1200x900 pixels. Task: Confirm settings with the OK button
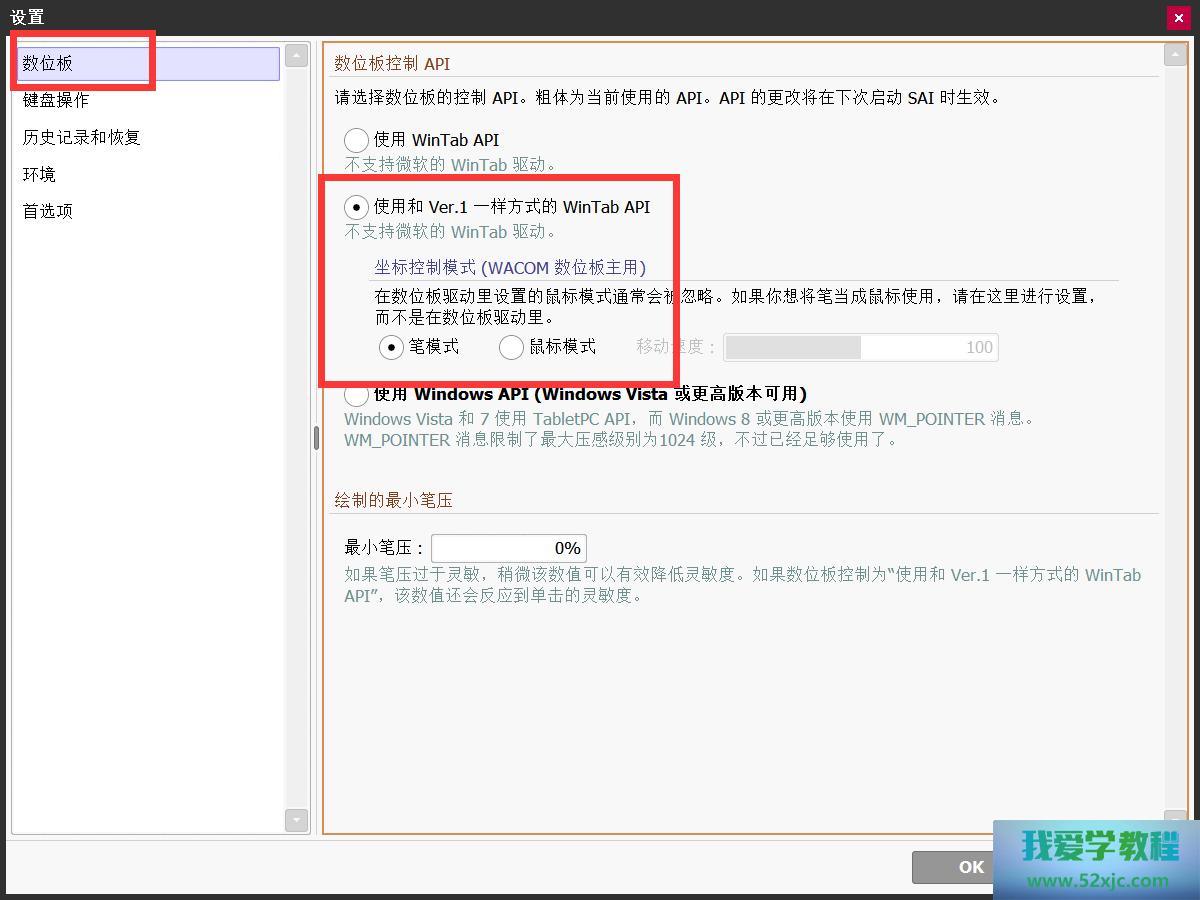point(960,867)
